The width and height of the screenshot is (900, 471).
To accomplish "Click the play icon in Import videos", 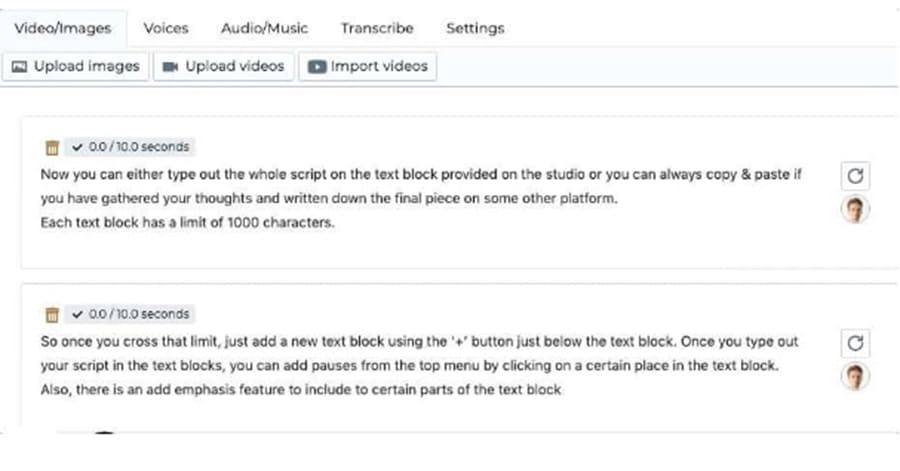I will pos(317,67).
